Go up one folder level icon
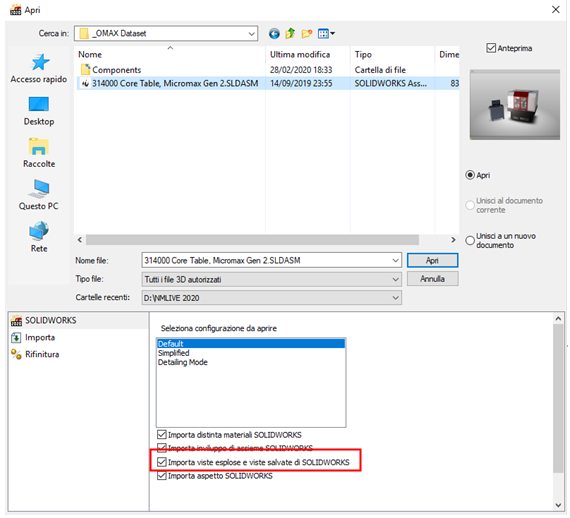The image size is (570, 518). tap(290, 34)
